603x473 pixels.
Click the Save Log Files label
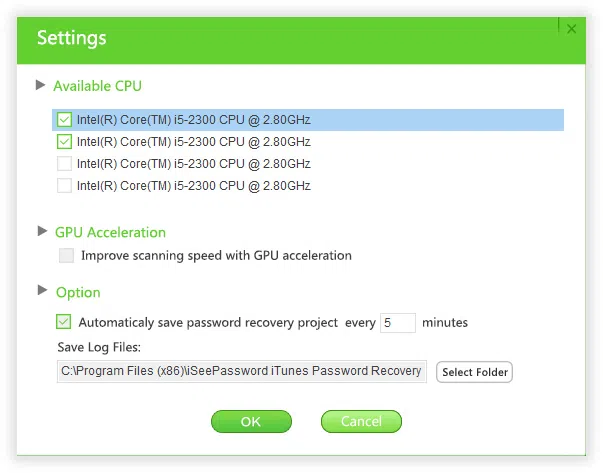coord(99,347)
